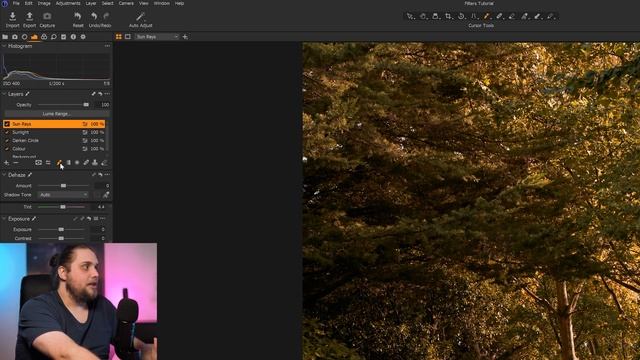The width and height of the screenshot is (640, 360).
Task: Open the Camera menu
Action: pyautogui.click(x=126, y=3)
